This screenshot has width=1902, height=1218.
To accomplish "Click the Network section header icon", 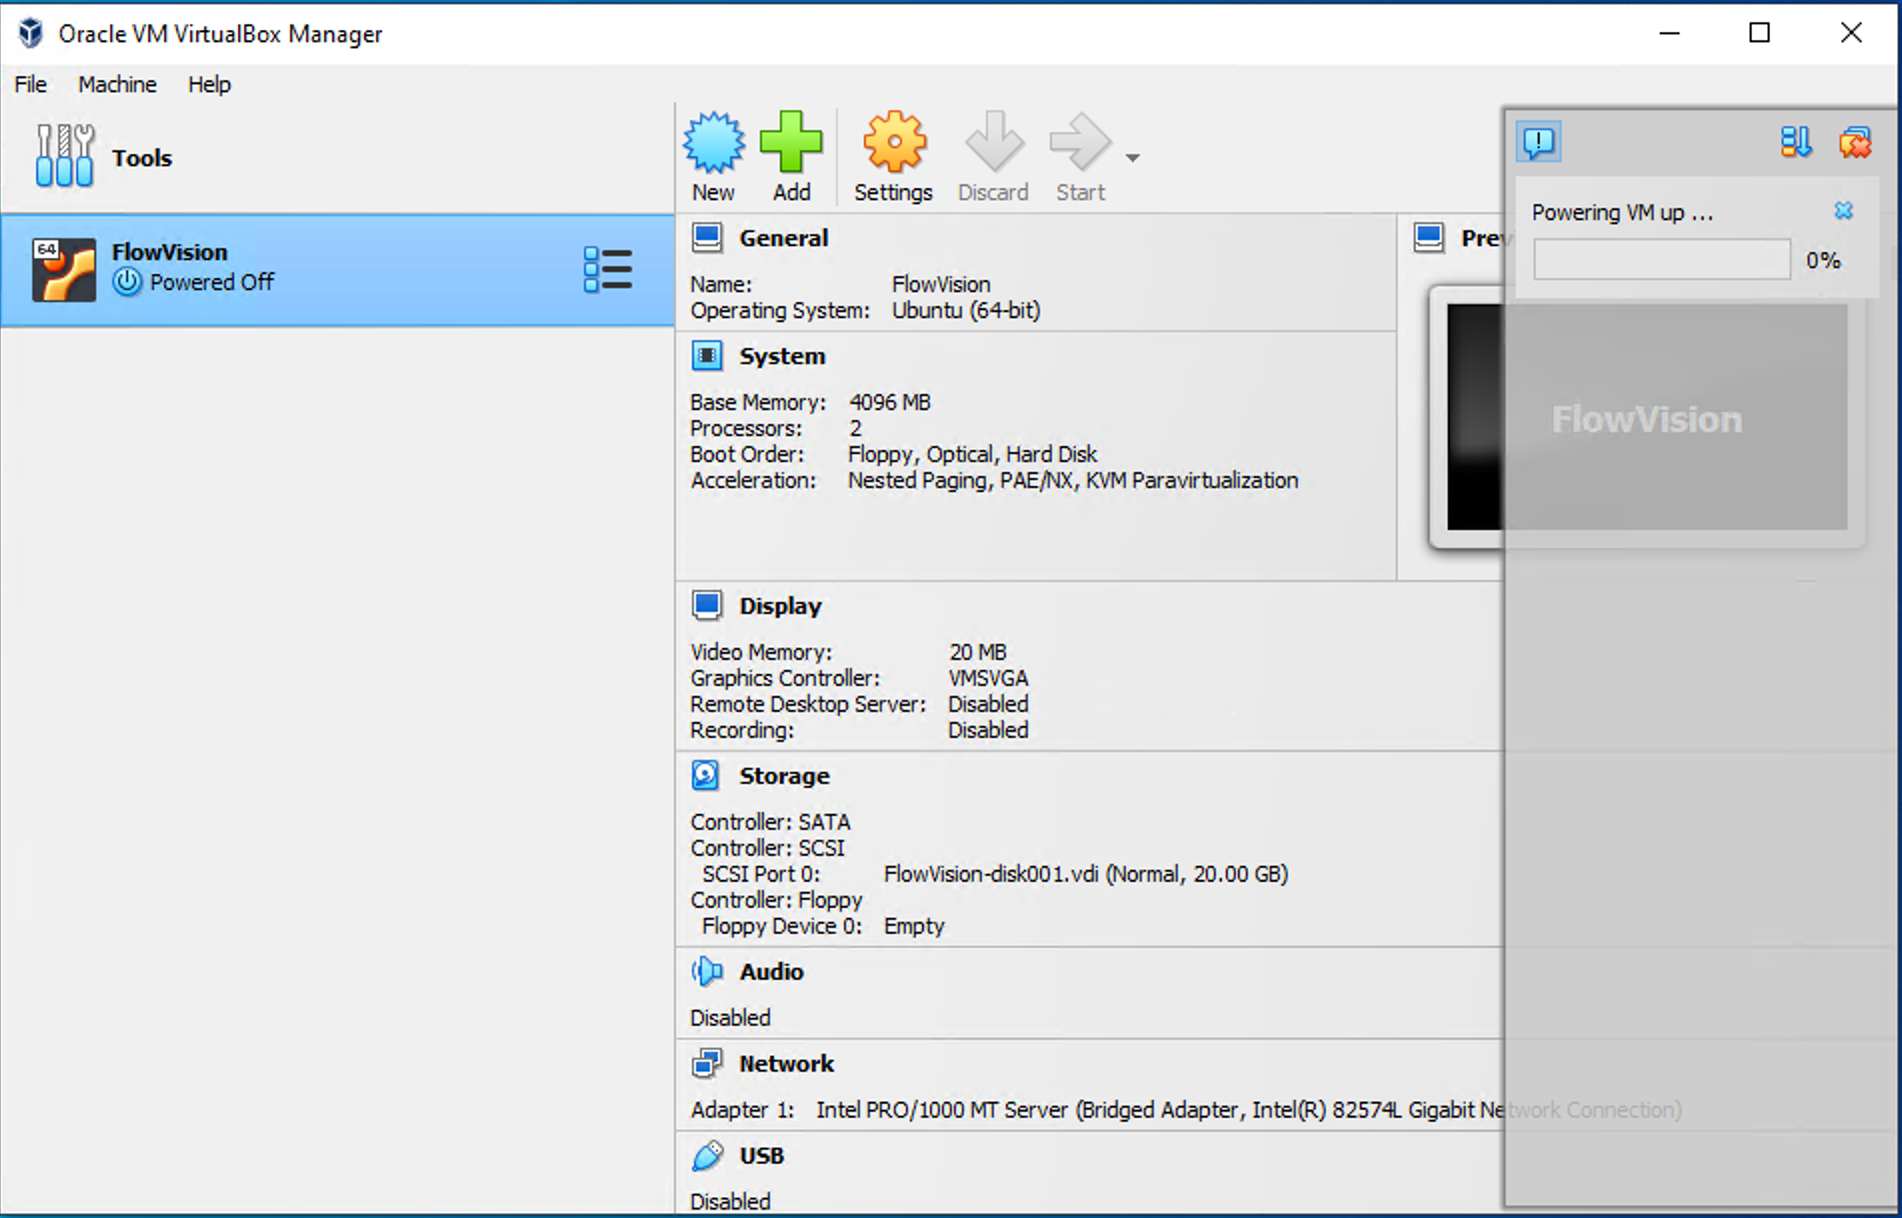I will [707, 1063].
